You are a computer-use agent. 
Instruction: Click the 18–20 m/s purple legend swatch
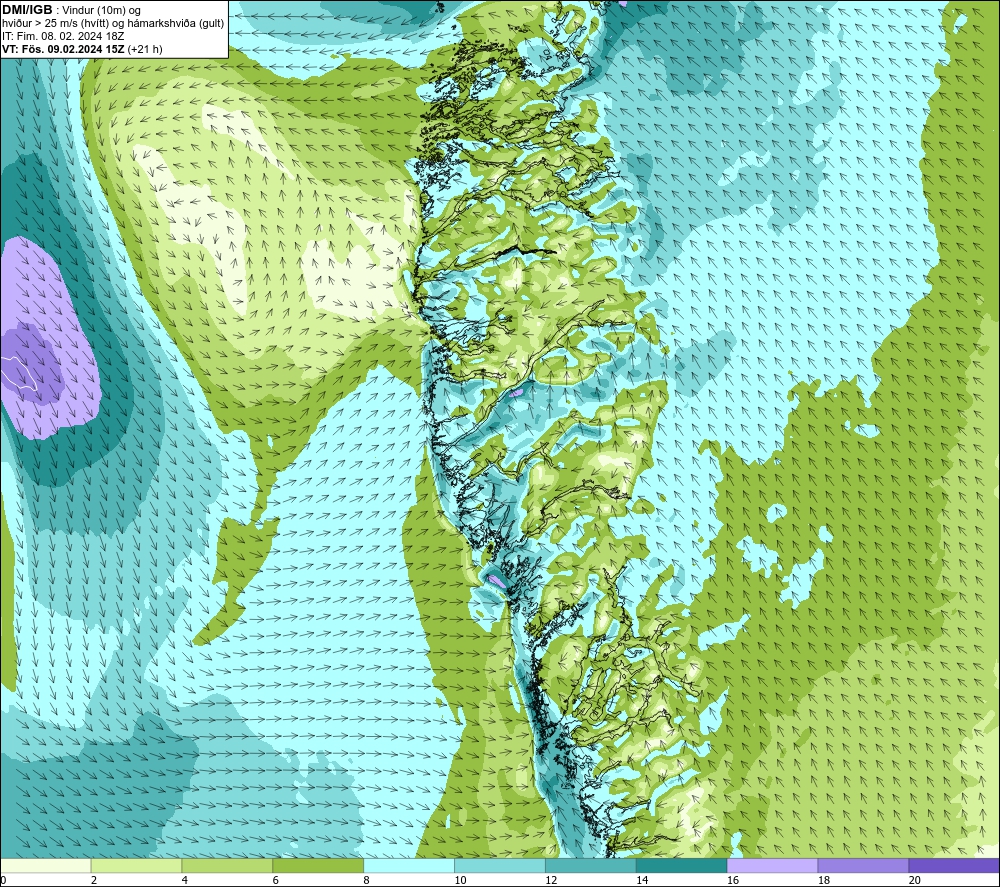863,865
